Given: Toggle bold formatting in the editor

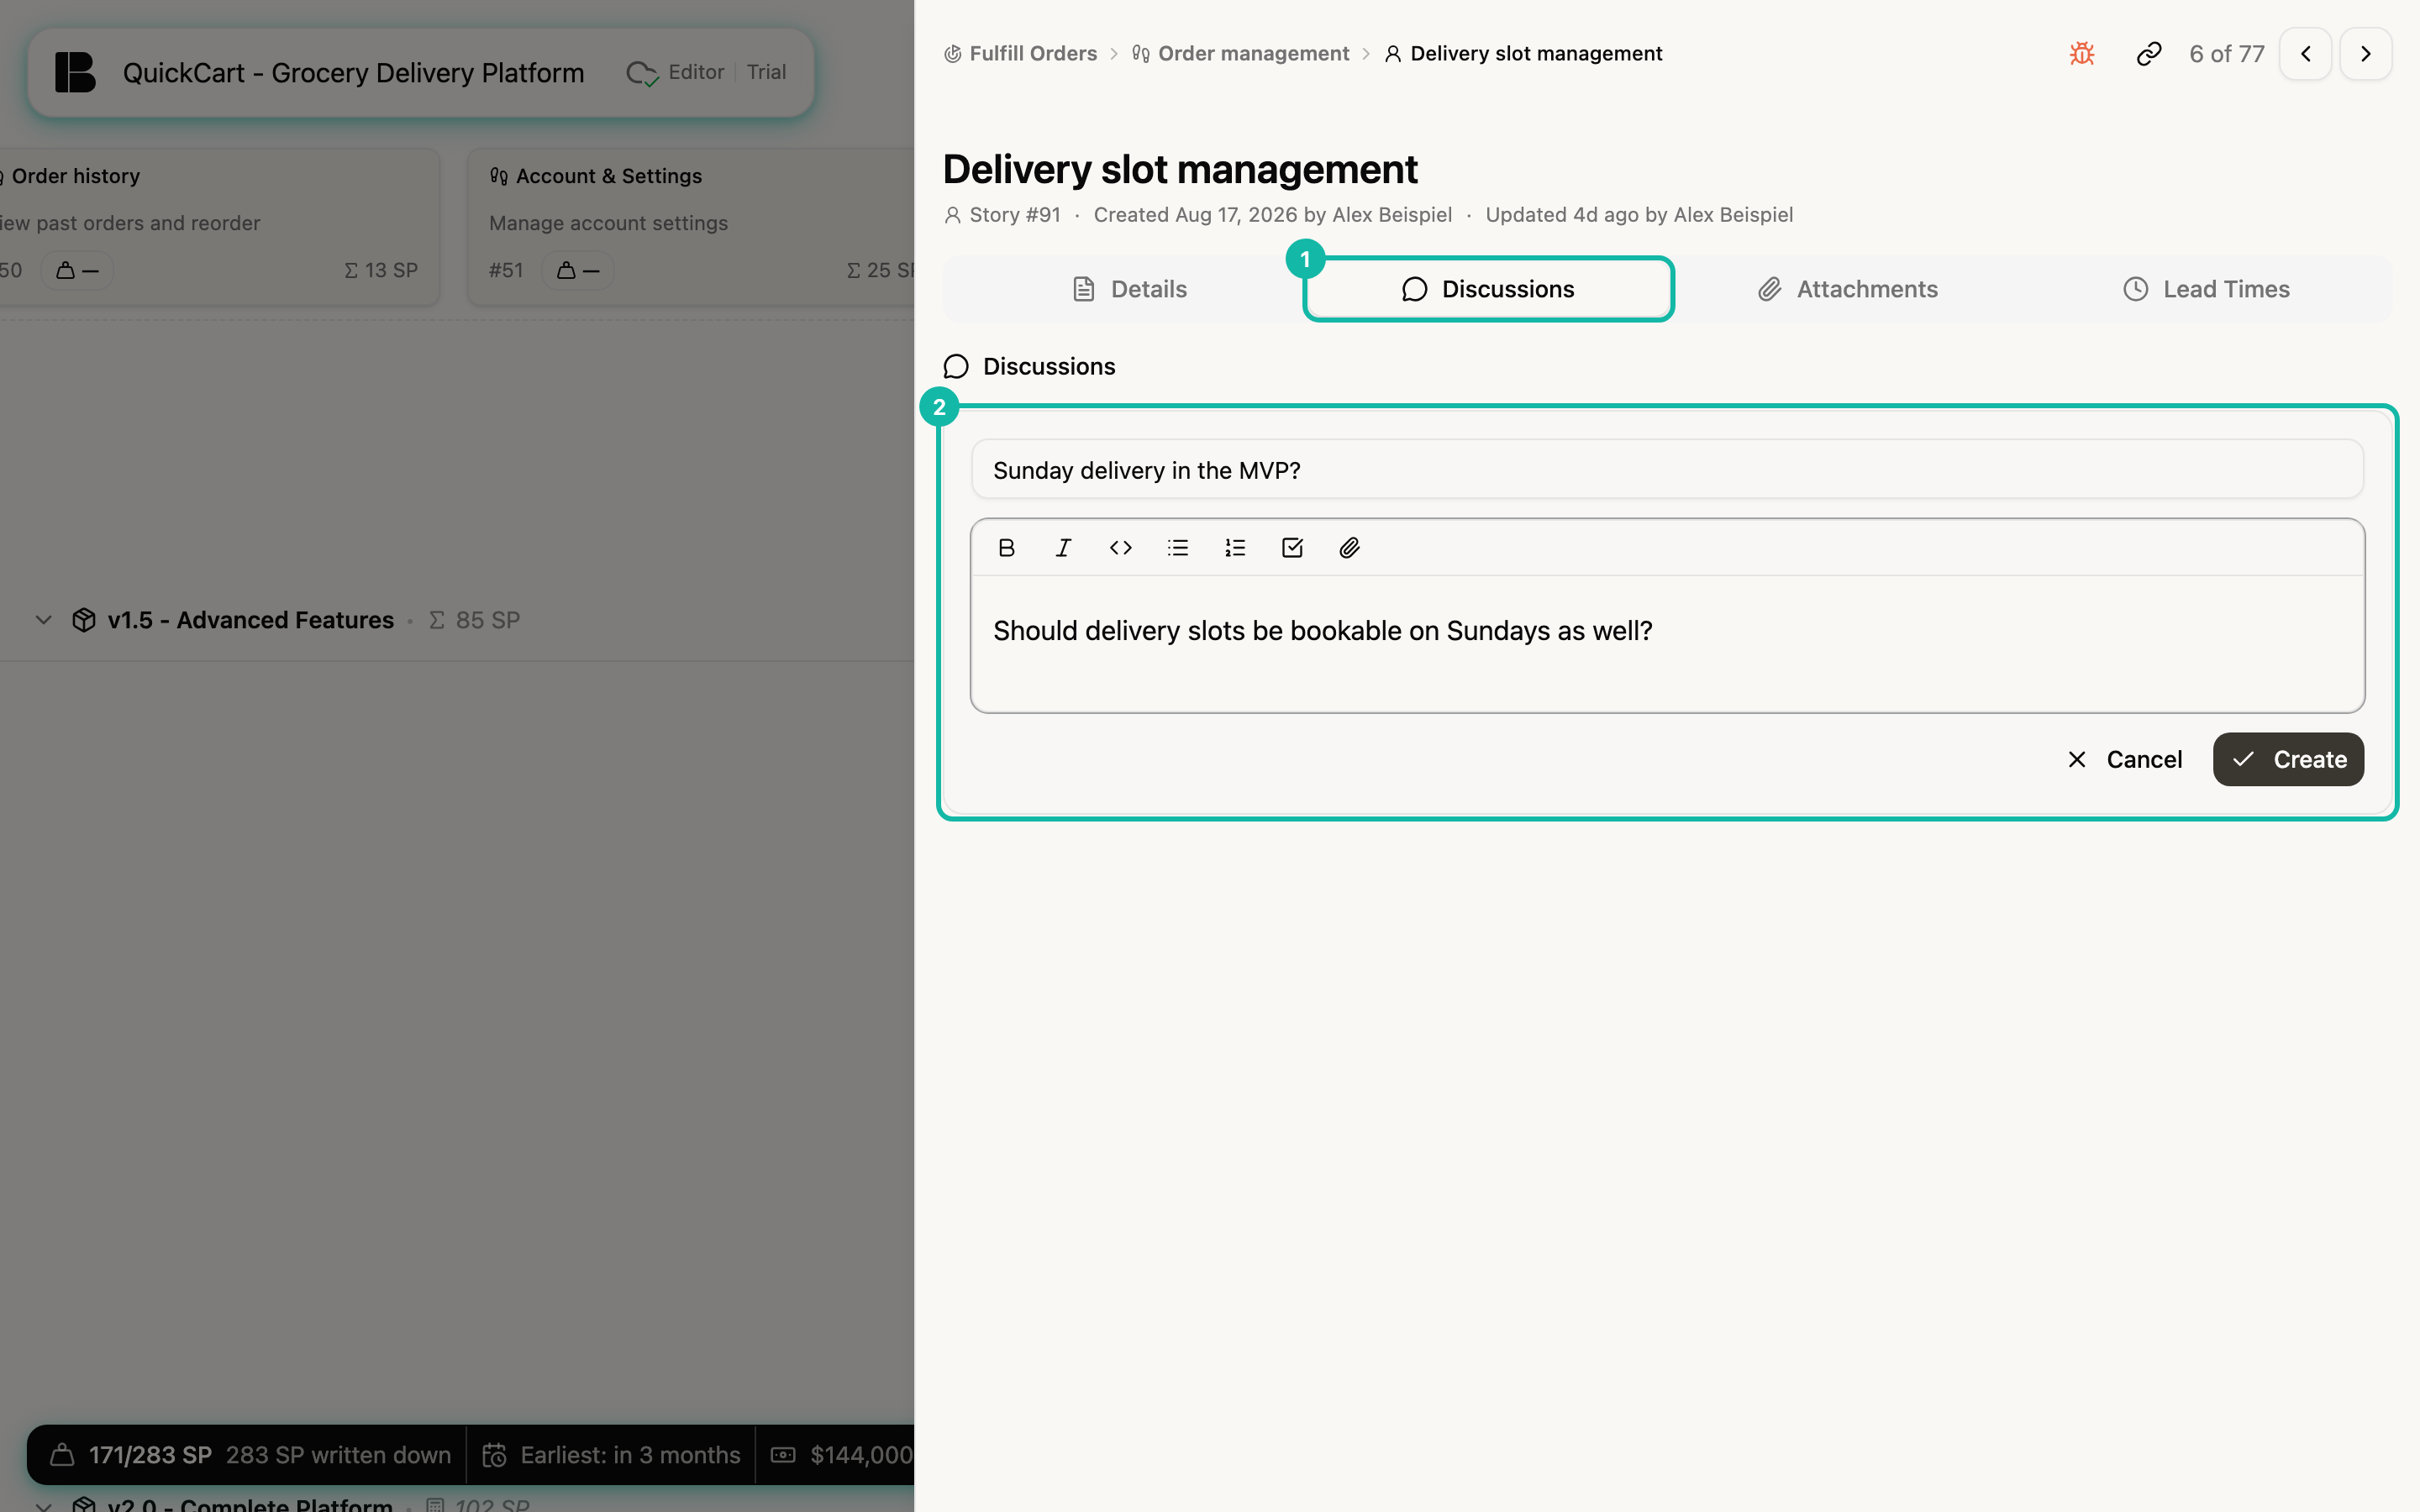Looking at the screenshot, I should (1006, 547).
